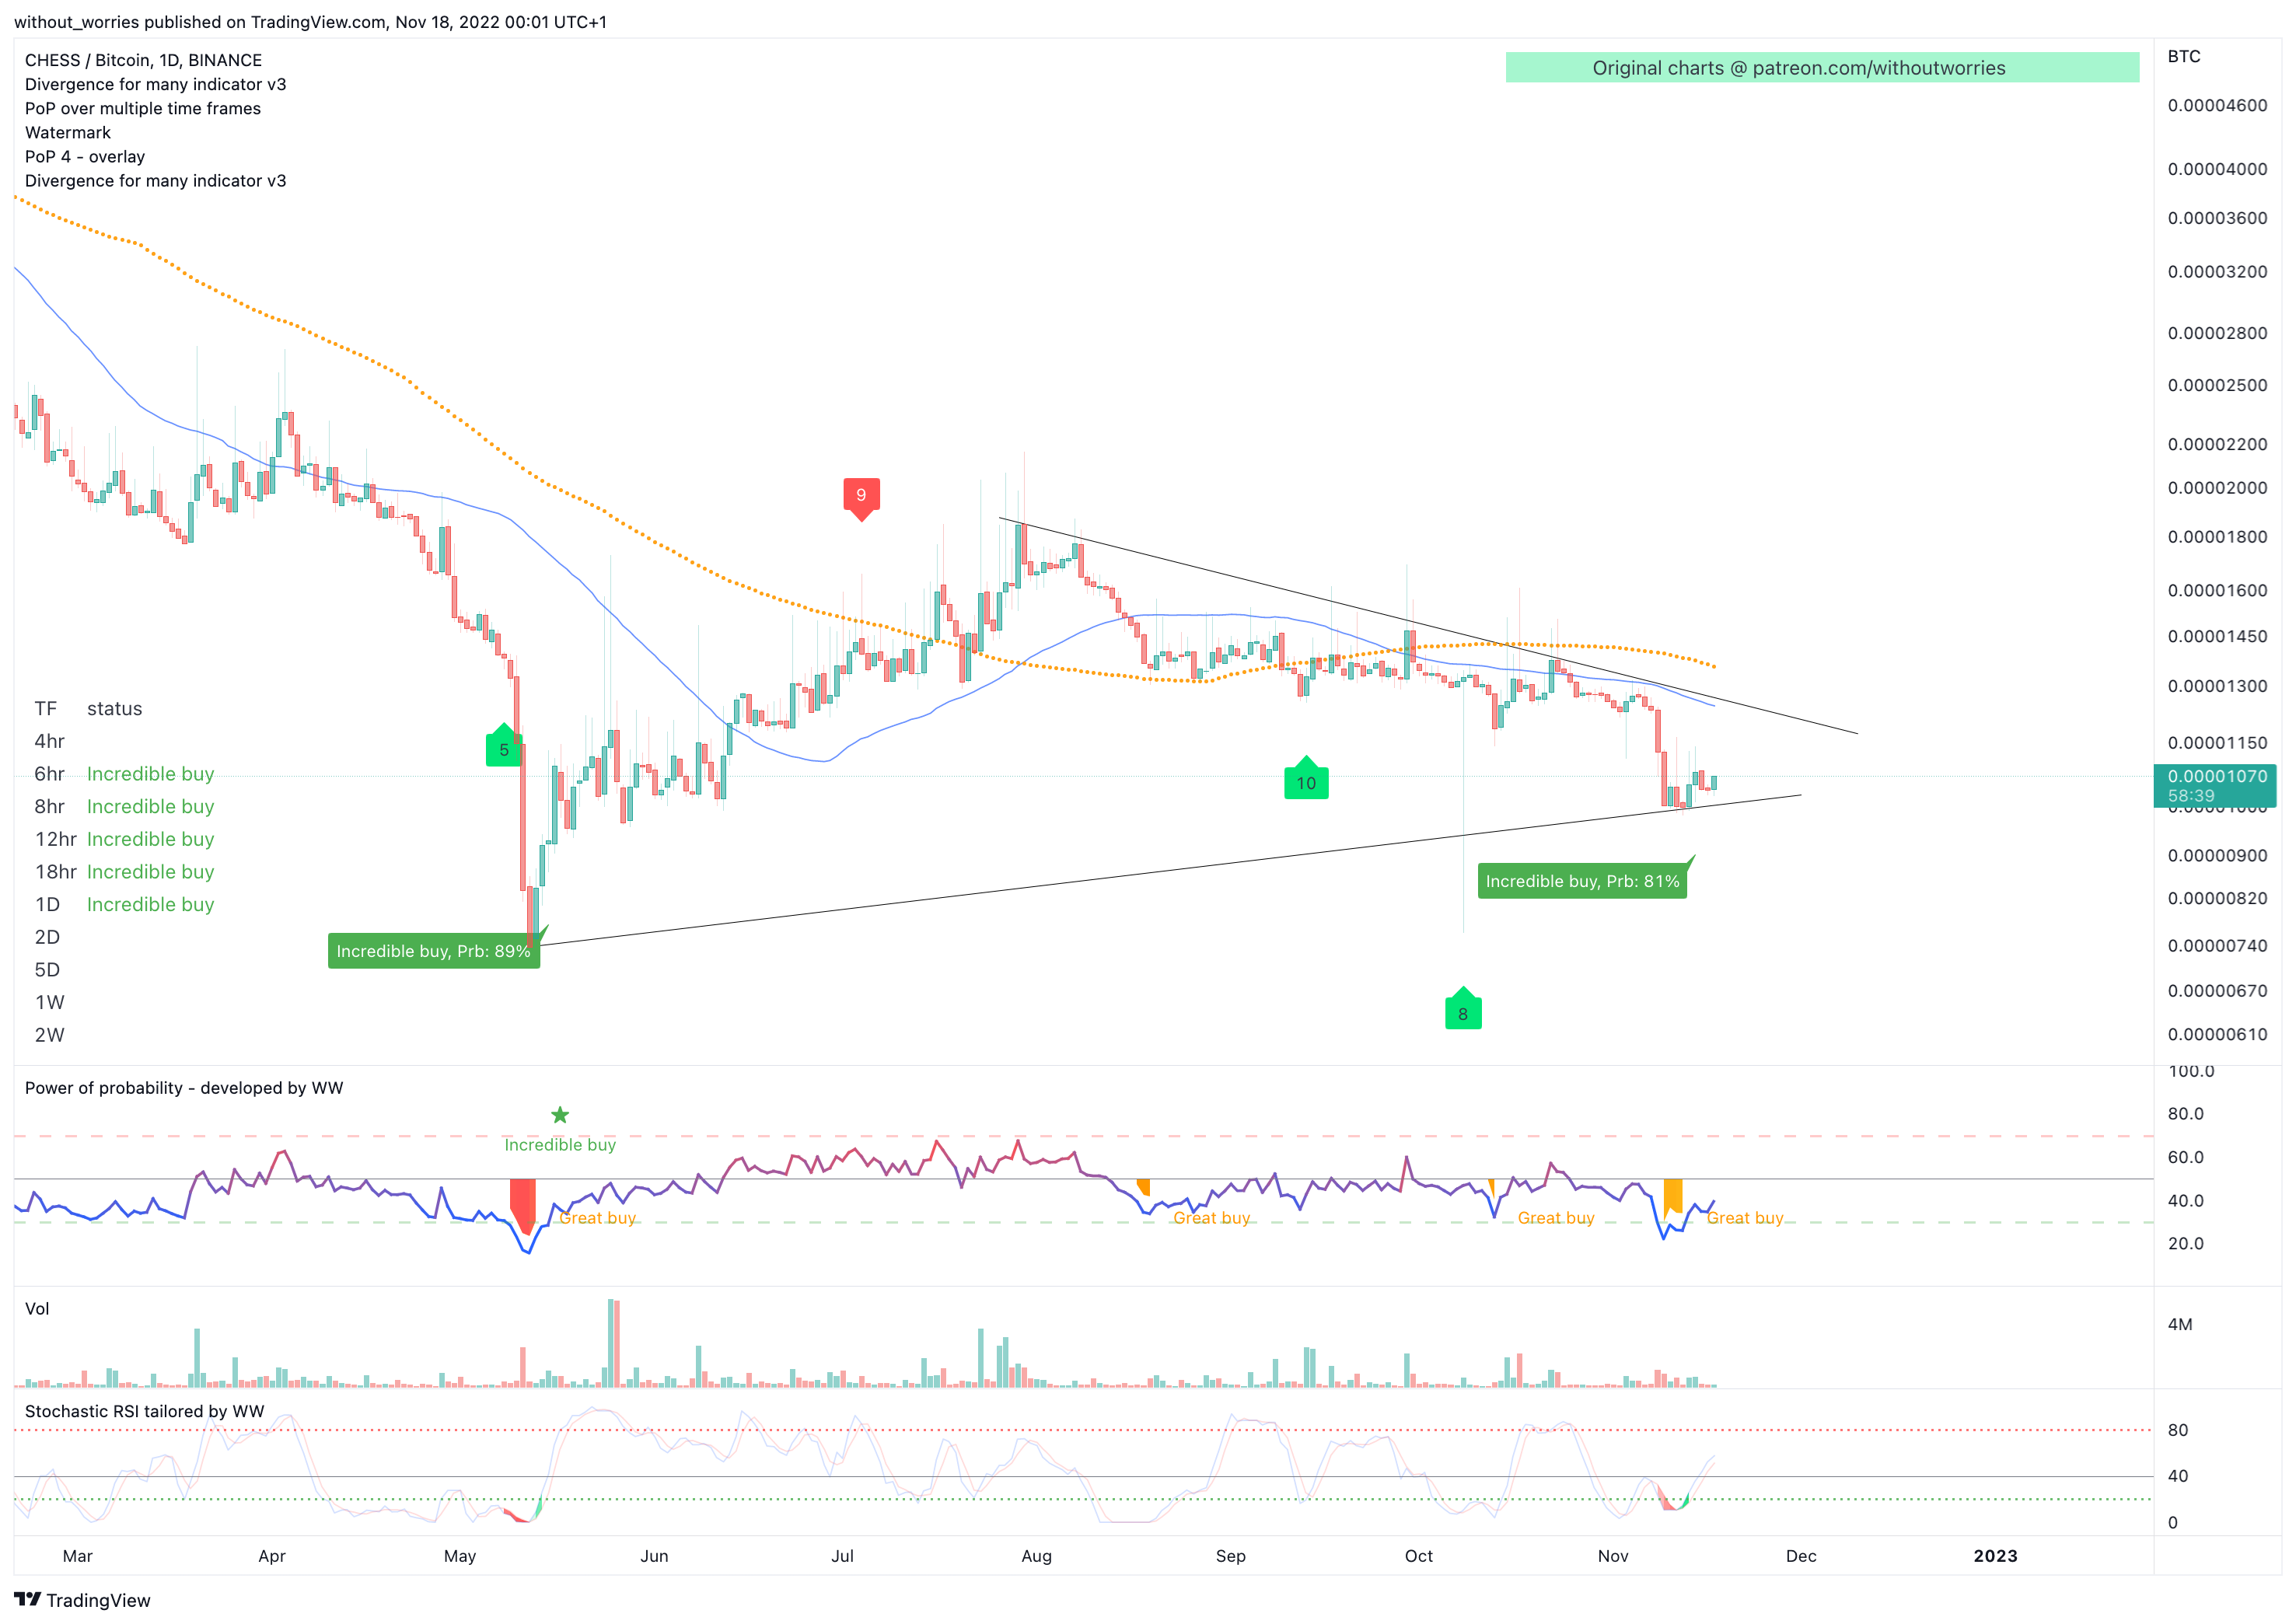Click the 80.0 level on probability axis
Image resolution: width=2296 pixels, height=1624 pixels.
point(2186,1114)
